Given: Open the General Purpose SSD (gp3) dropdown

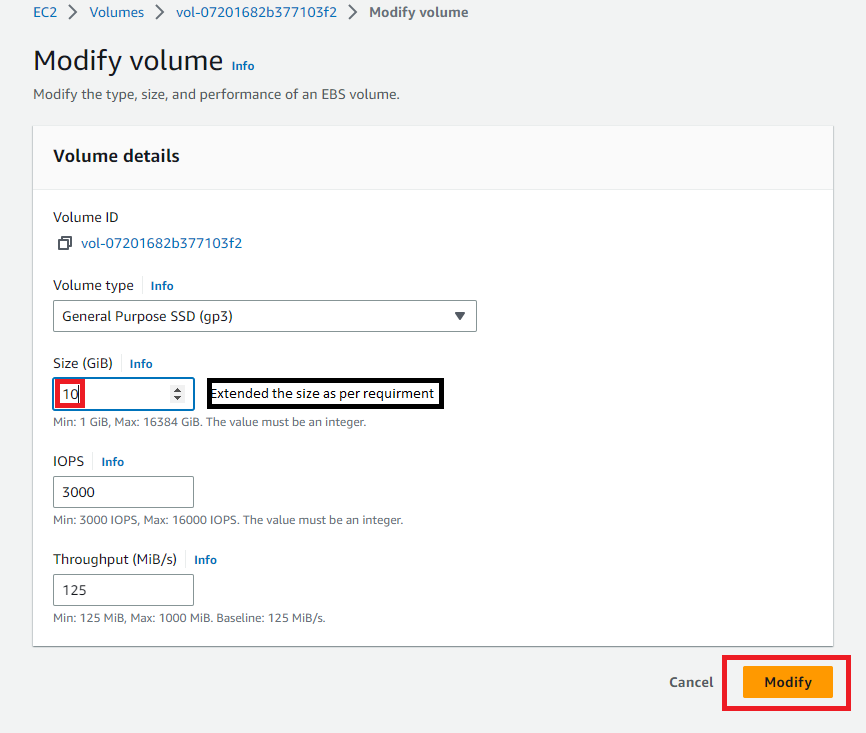Looking at the screenshot, I should pos(265,316).
